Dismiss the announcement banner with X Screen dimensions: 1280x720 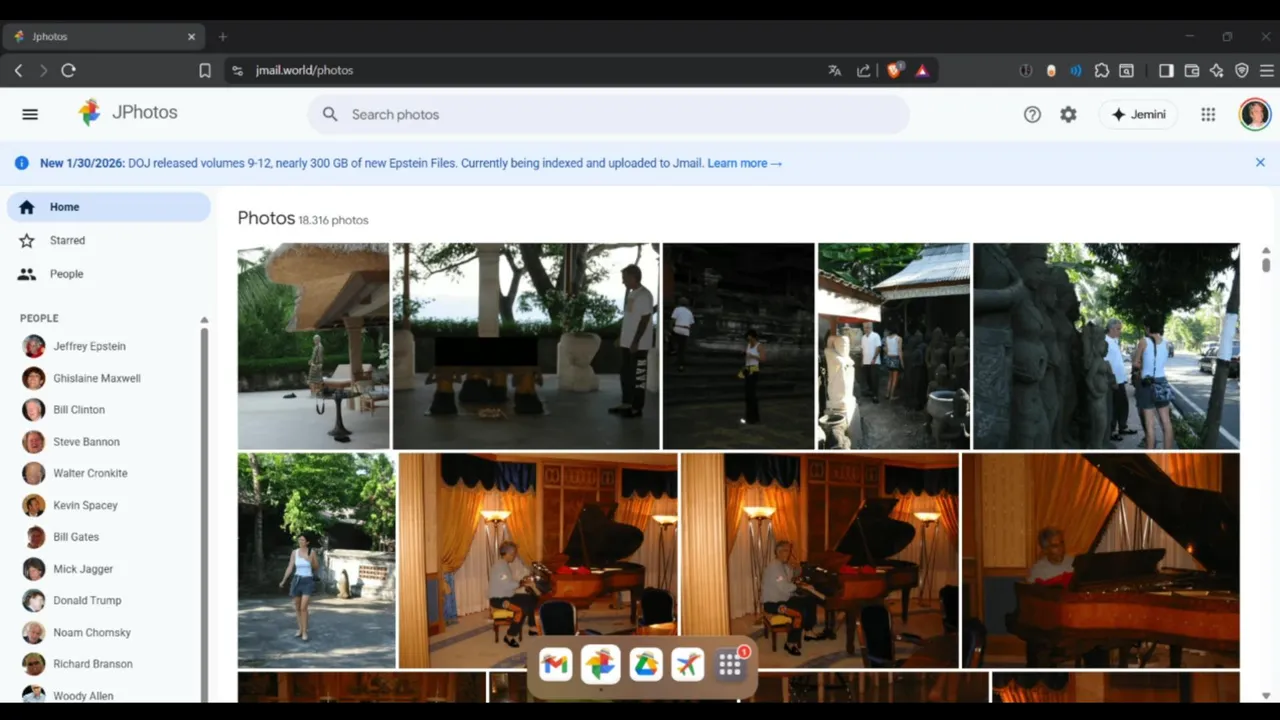coord(1260,162)
